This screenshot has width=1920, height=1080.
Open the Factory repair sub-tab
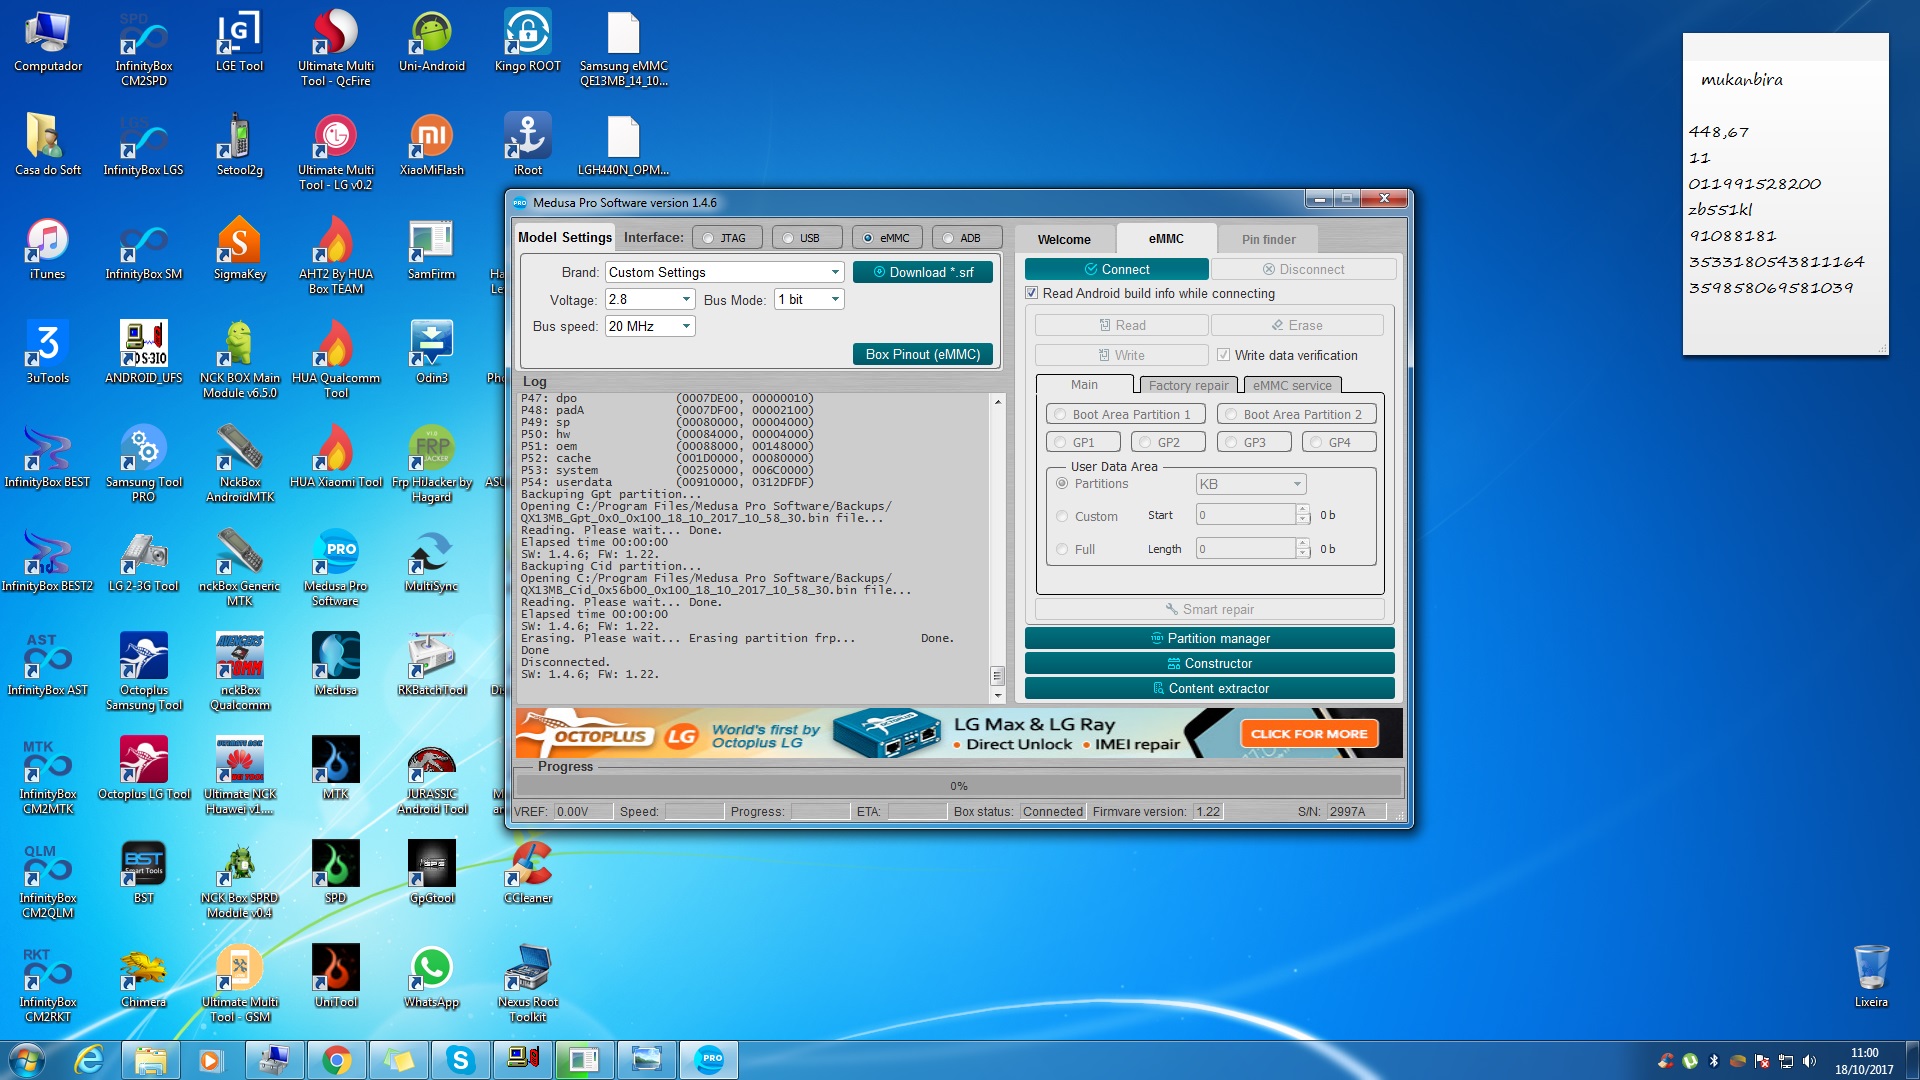tap(1188, 386)
